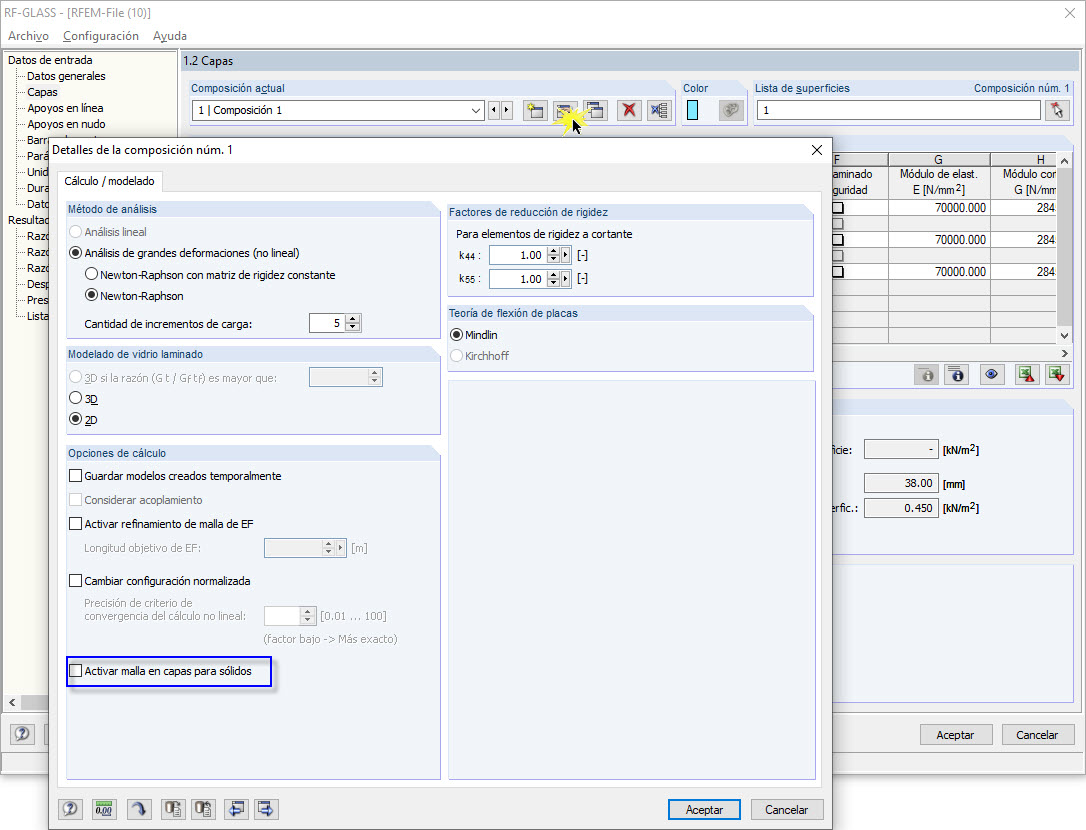Click the red X delete composition icon
The image size is (1086, 830).
629,110
